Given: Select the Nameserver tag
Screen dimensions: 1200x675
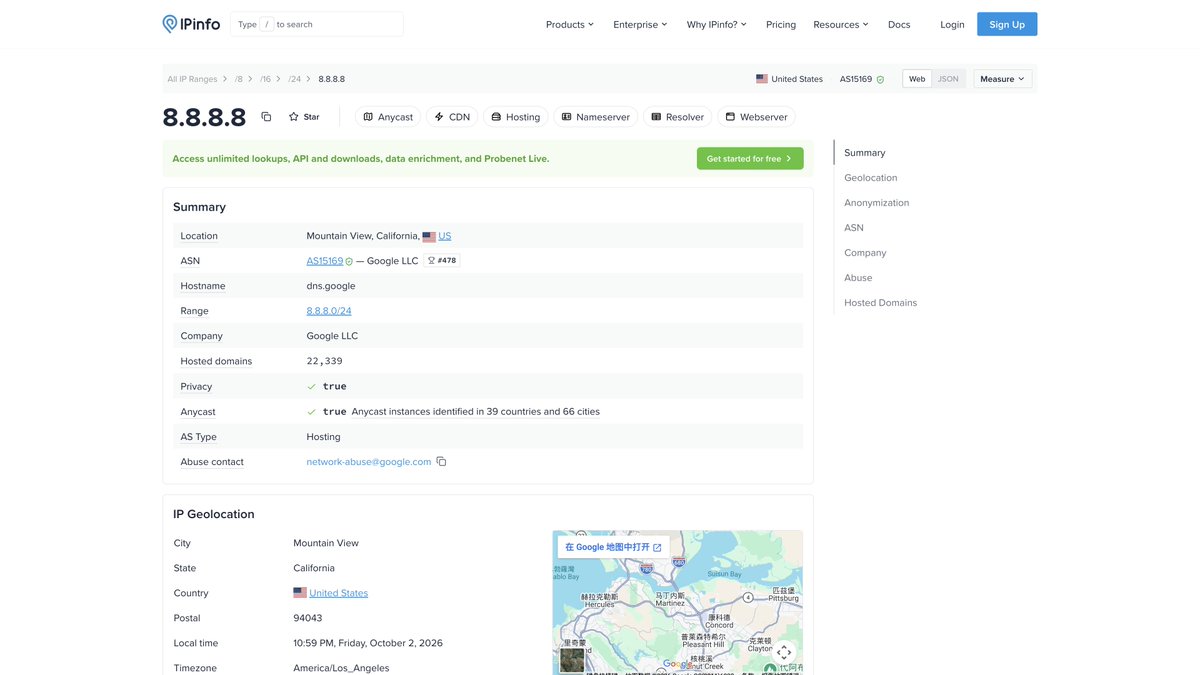Looking at the screenshot, I should point(595,117).
